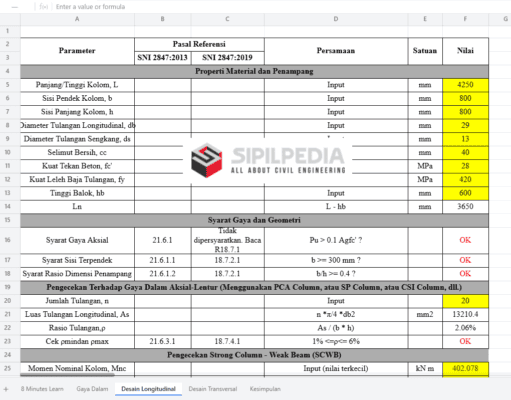The height and width of the screenshot is (400, 511).
Task: Click the horizontal scrollbar under the grid
Action: (x=67, y=375)
